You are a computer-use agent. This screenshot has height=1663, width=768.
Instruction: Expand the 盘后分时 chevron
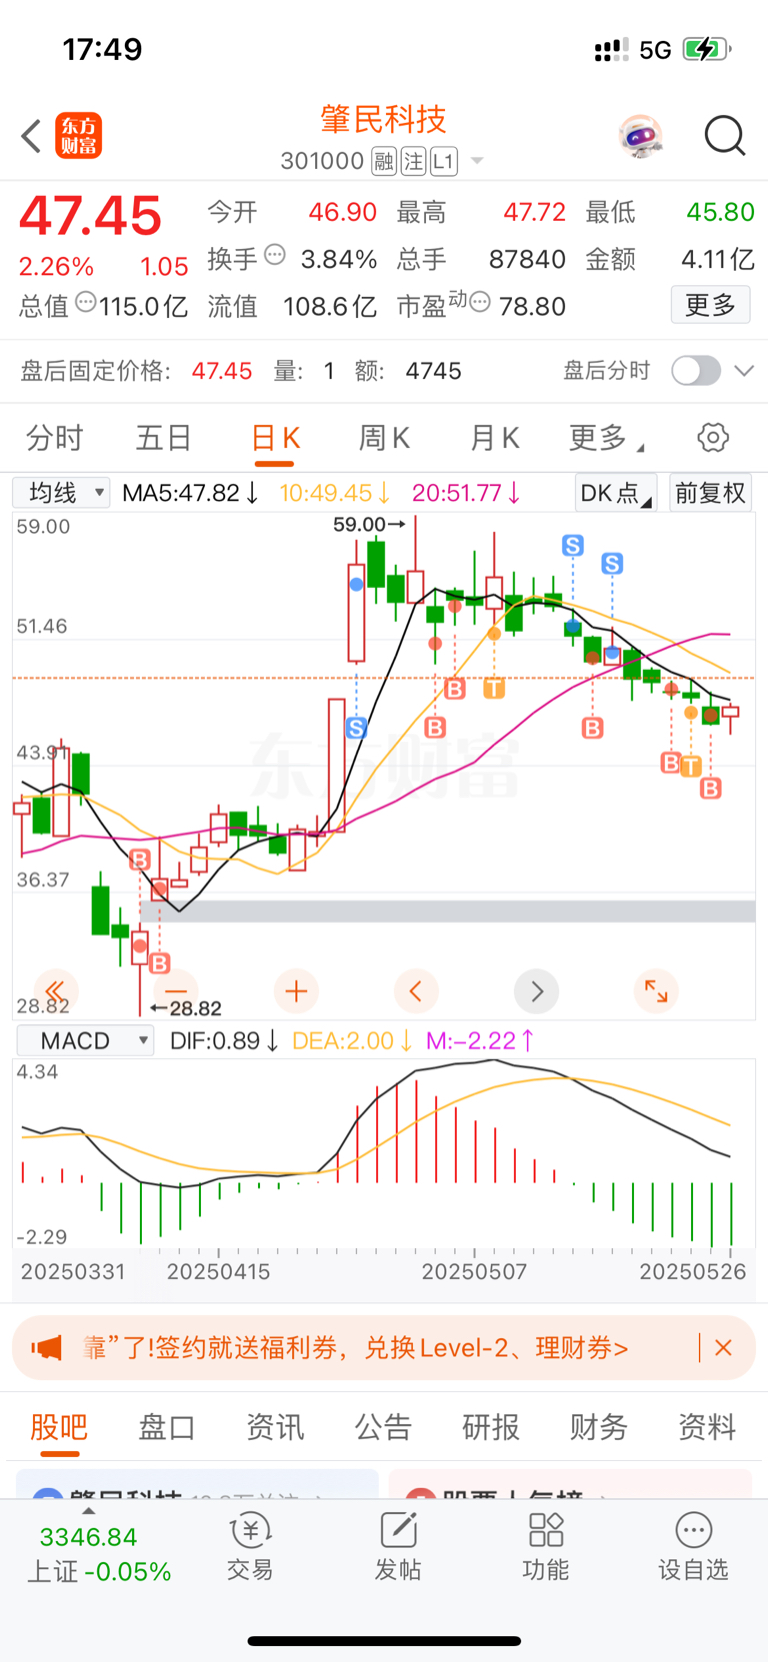point(743,371)
